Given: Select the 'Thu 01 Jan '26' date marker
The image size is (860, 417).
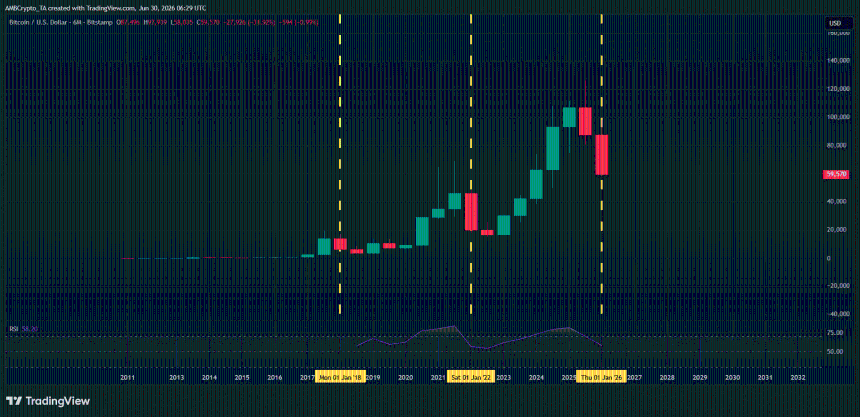Looking at the screenshot, I should (x=603, y=377).
